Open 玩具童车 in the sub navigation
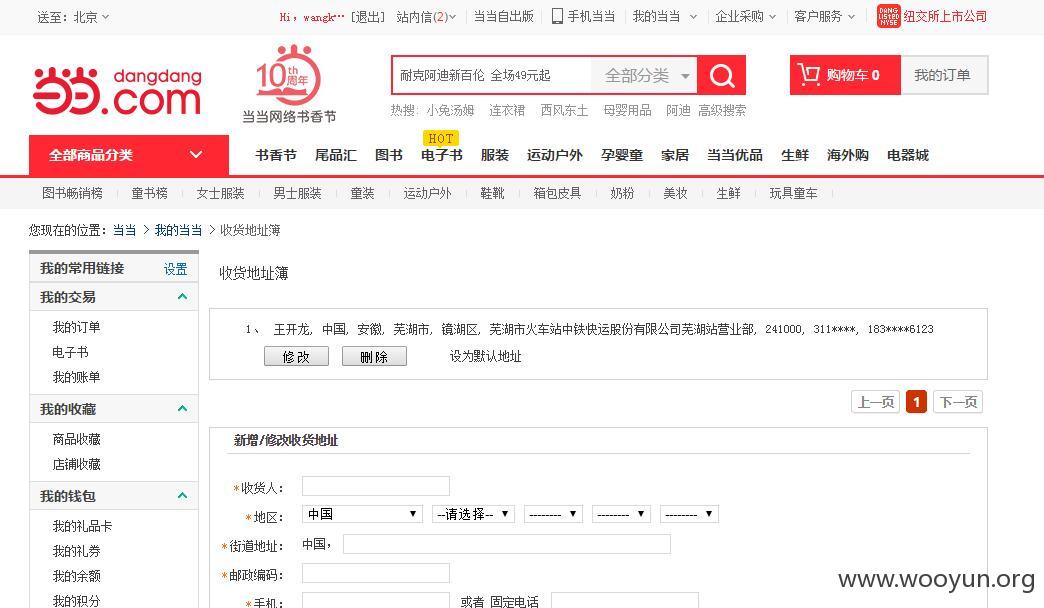This screenshot has width=1044, height=608. click(794, 193)
